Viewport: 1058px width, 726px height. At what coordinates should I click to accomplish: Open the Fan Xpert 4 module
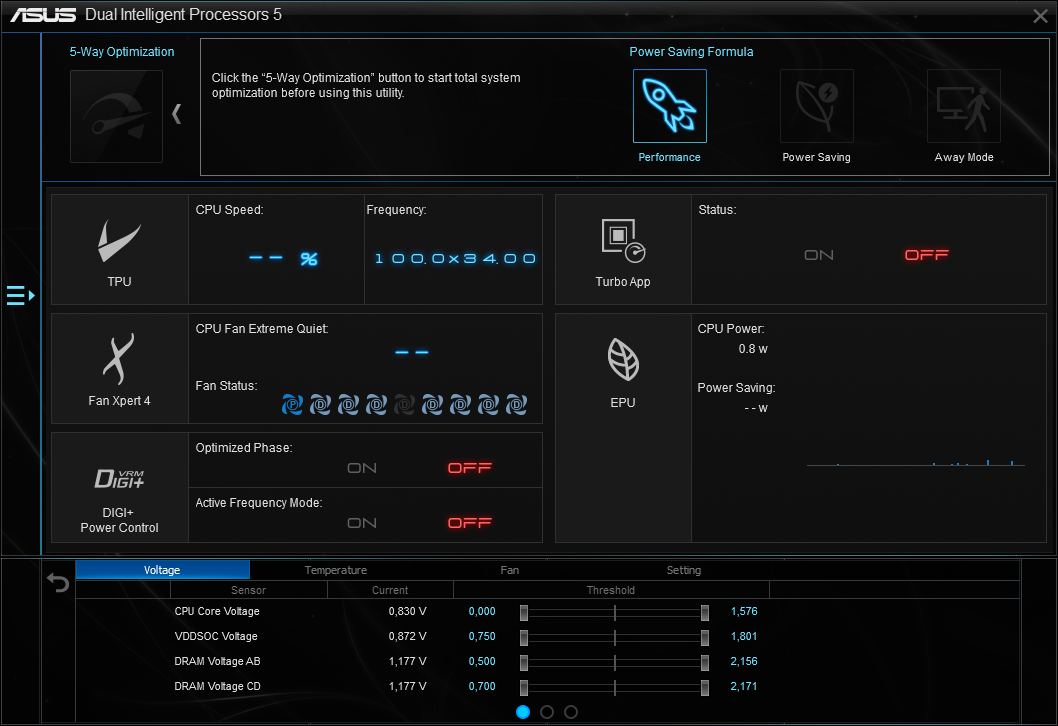tap(119, 368)
